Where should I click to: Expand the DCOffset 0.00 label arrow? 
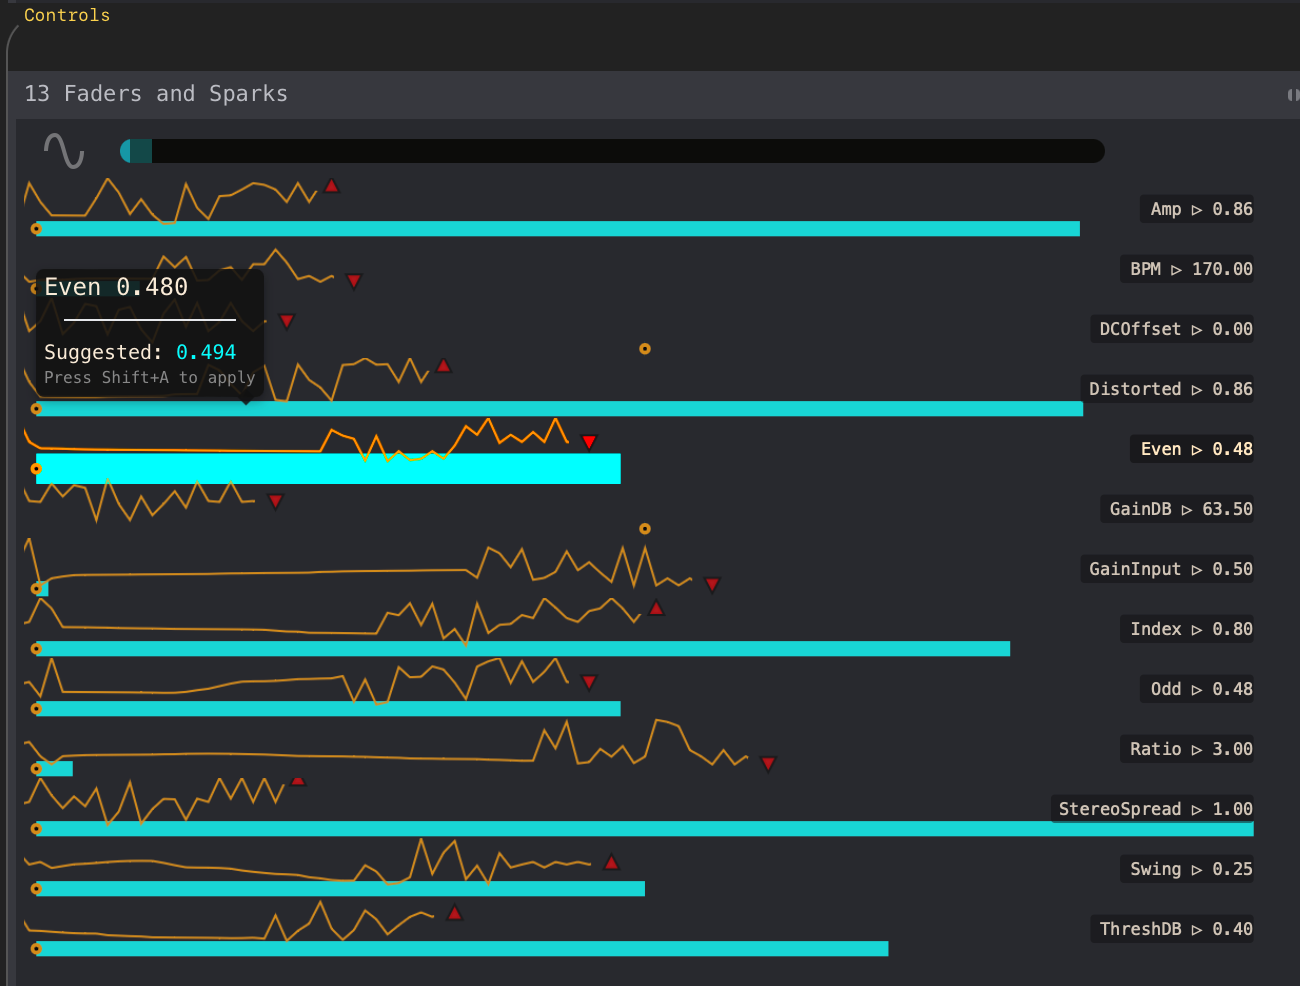click(1197, 330)
